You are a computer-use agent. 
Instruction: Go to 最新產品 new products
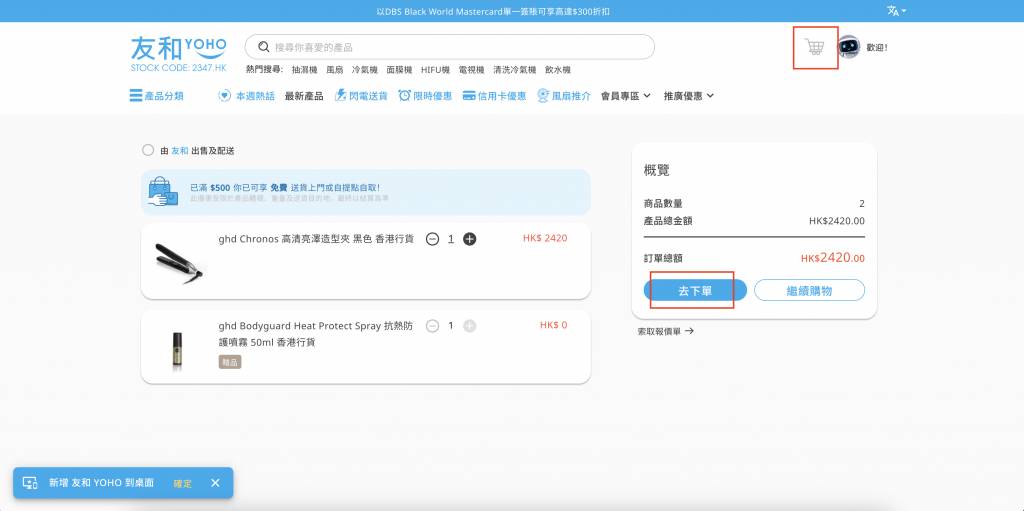304,96
